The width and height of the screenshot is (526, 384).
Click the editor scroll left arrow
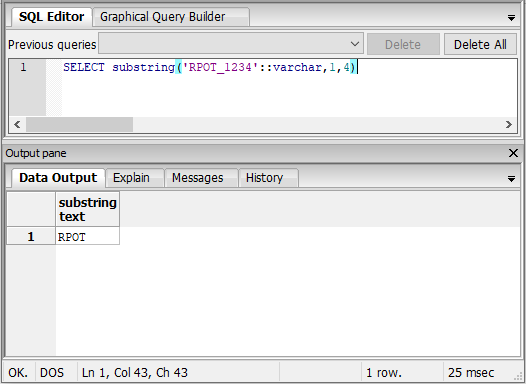click(x=17, y=124)
